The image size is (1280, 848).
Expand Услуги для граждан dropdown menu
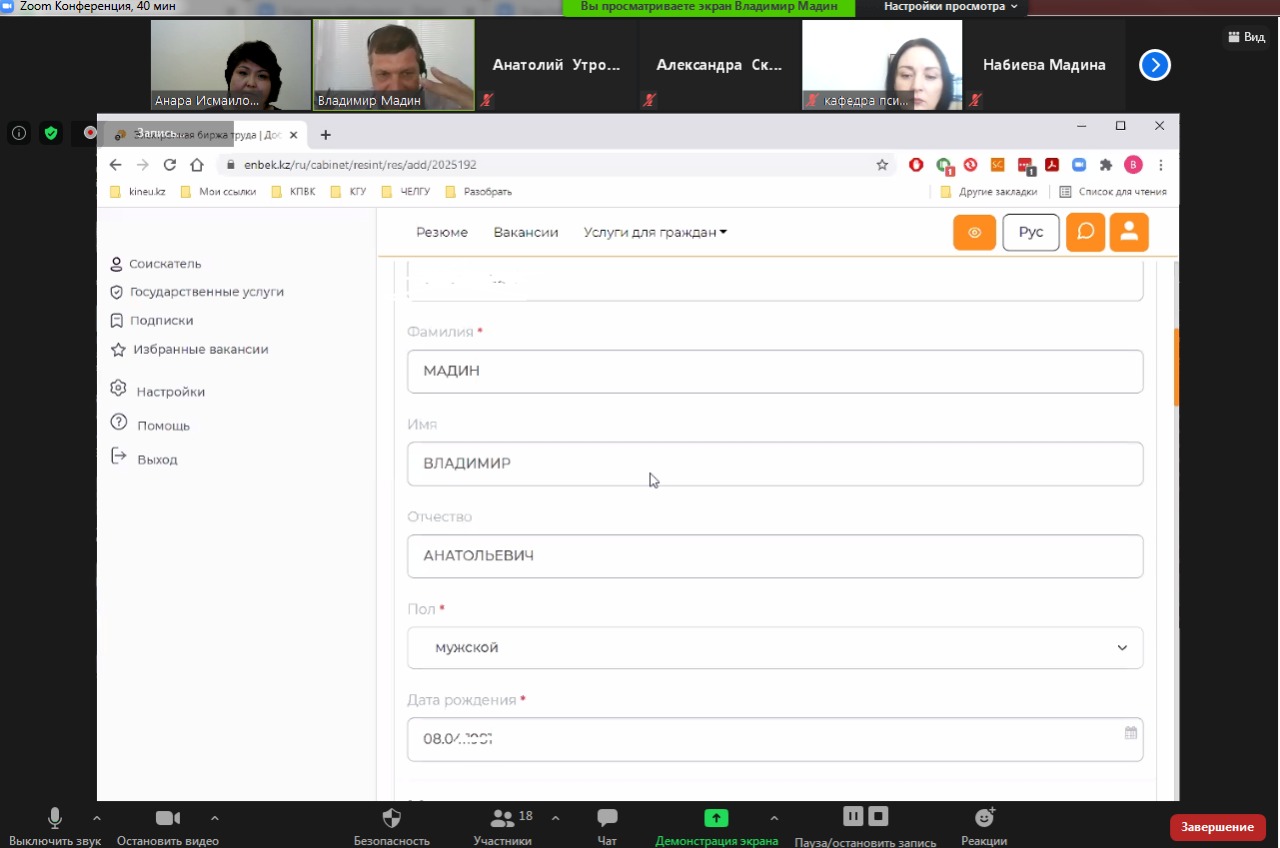[656, 232]
